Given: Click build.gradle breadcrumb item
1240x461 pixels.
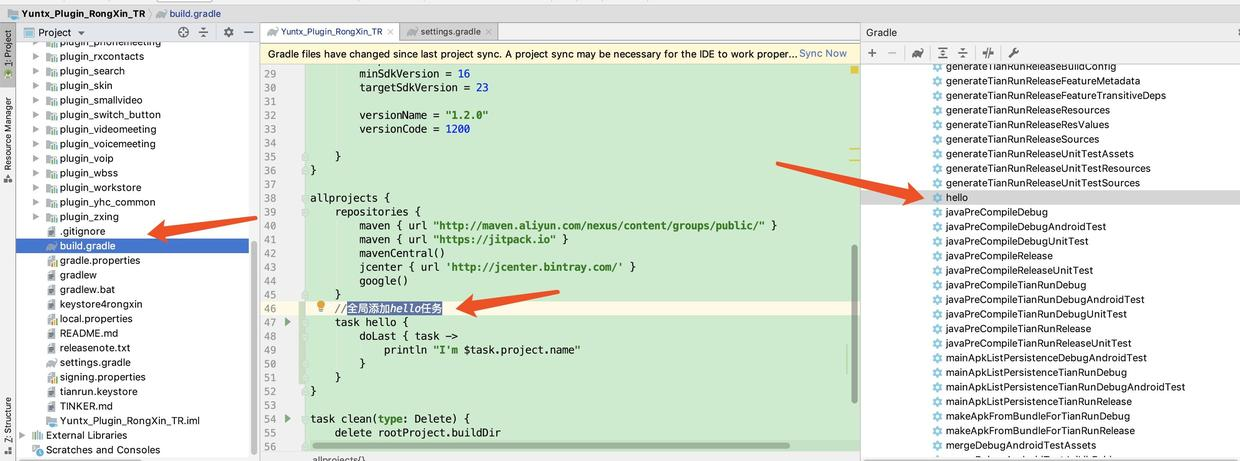Looking at the screenshot, I should [x=196, y=14].
